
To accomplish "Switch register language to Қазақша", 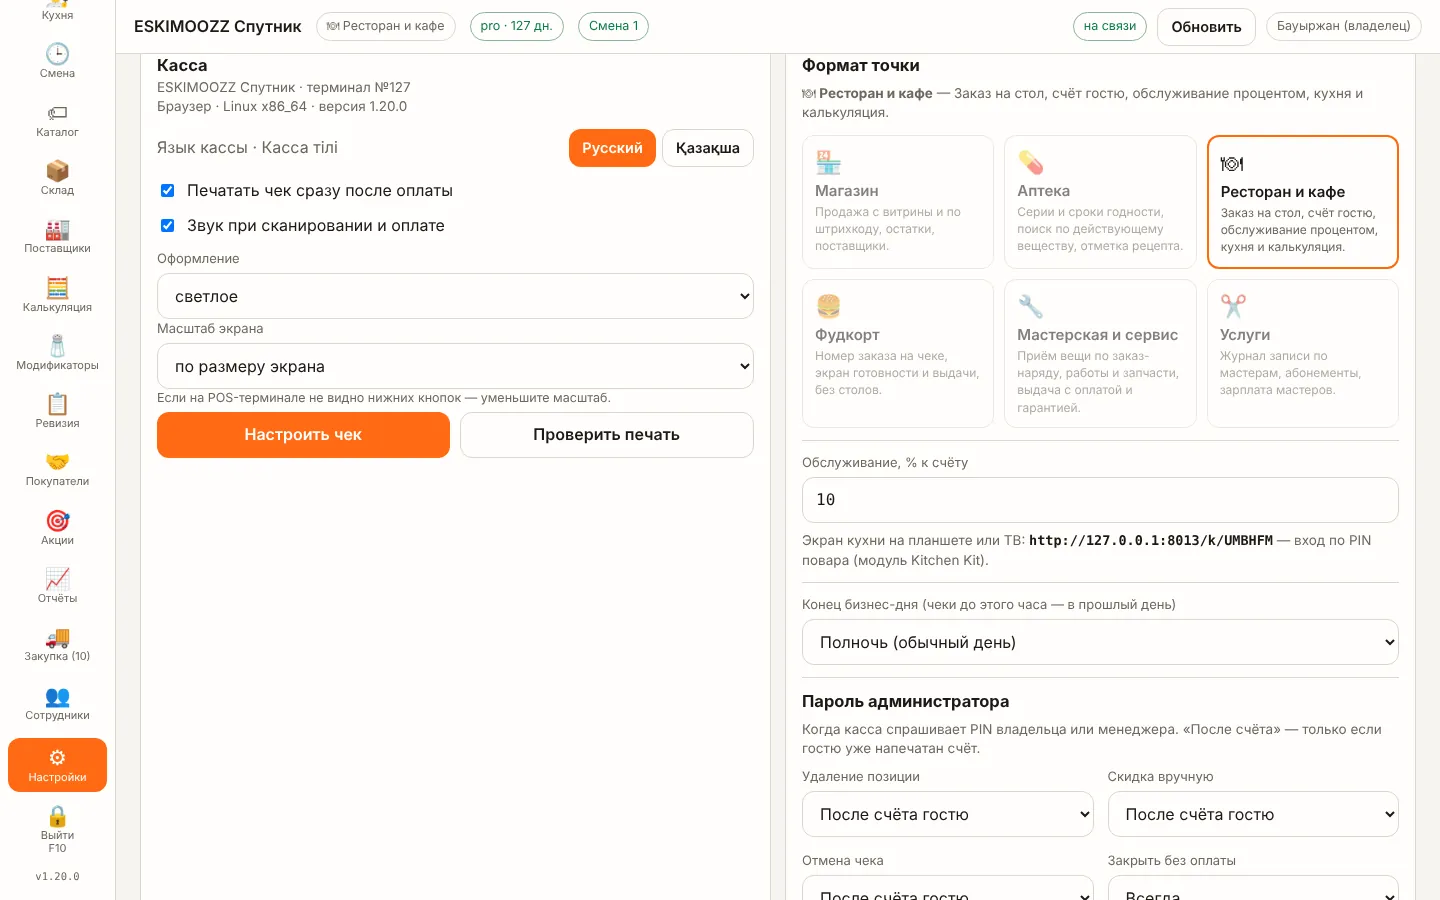I will (x=708, y=148).
